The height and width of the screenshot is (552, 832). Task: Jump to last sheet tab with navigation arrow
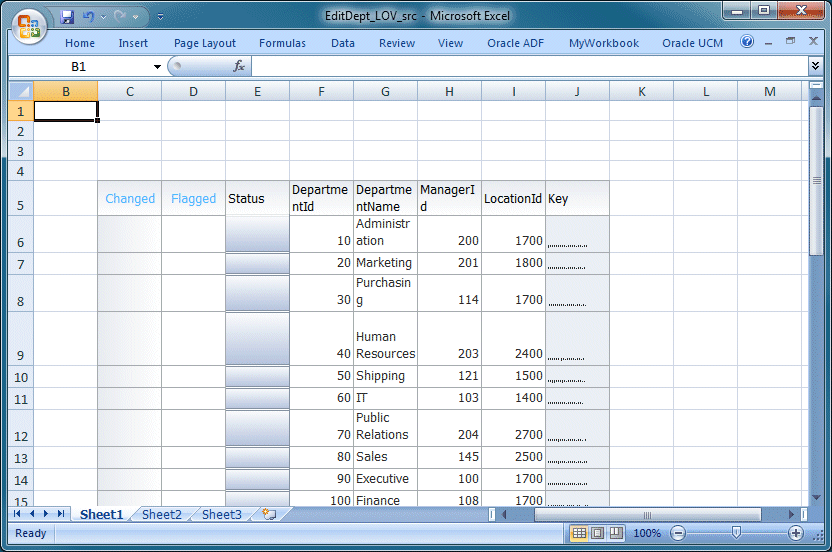click(x=61, y=514)
